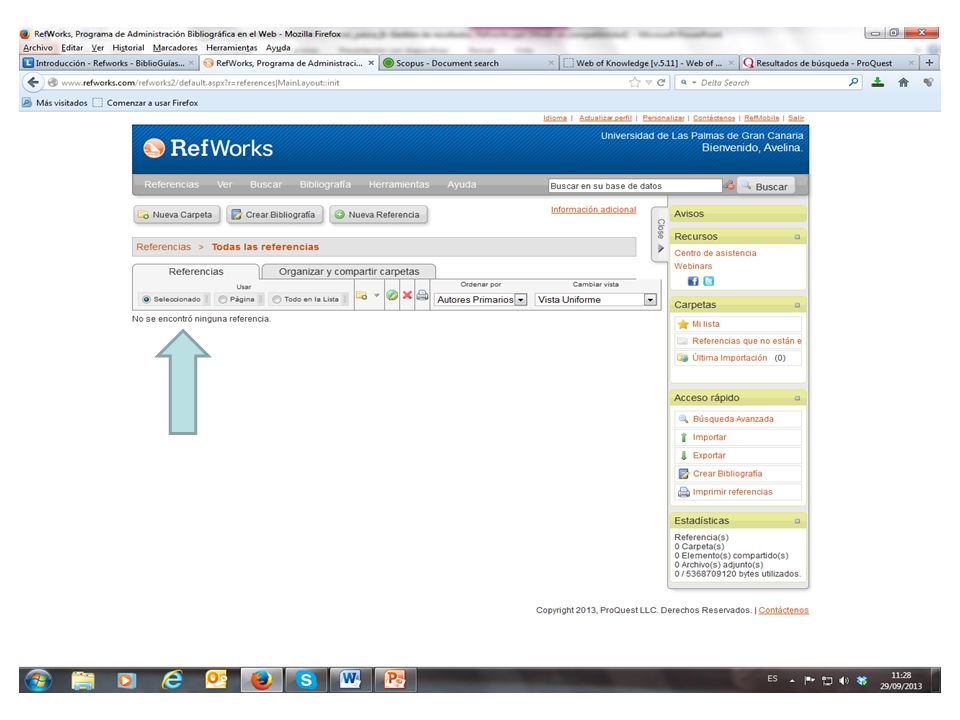Viewport: 960px width, 720px height.
Task: Switch to Organizar y compartir carpetas tab
Action: pos(349,271)
